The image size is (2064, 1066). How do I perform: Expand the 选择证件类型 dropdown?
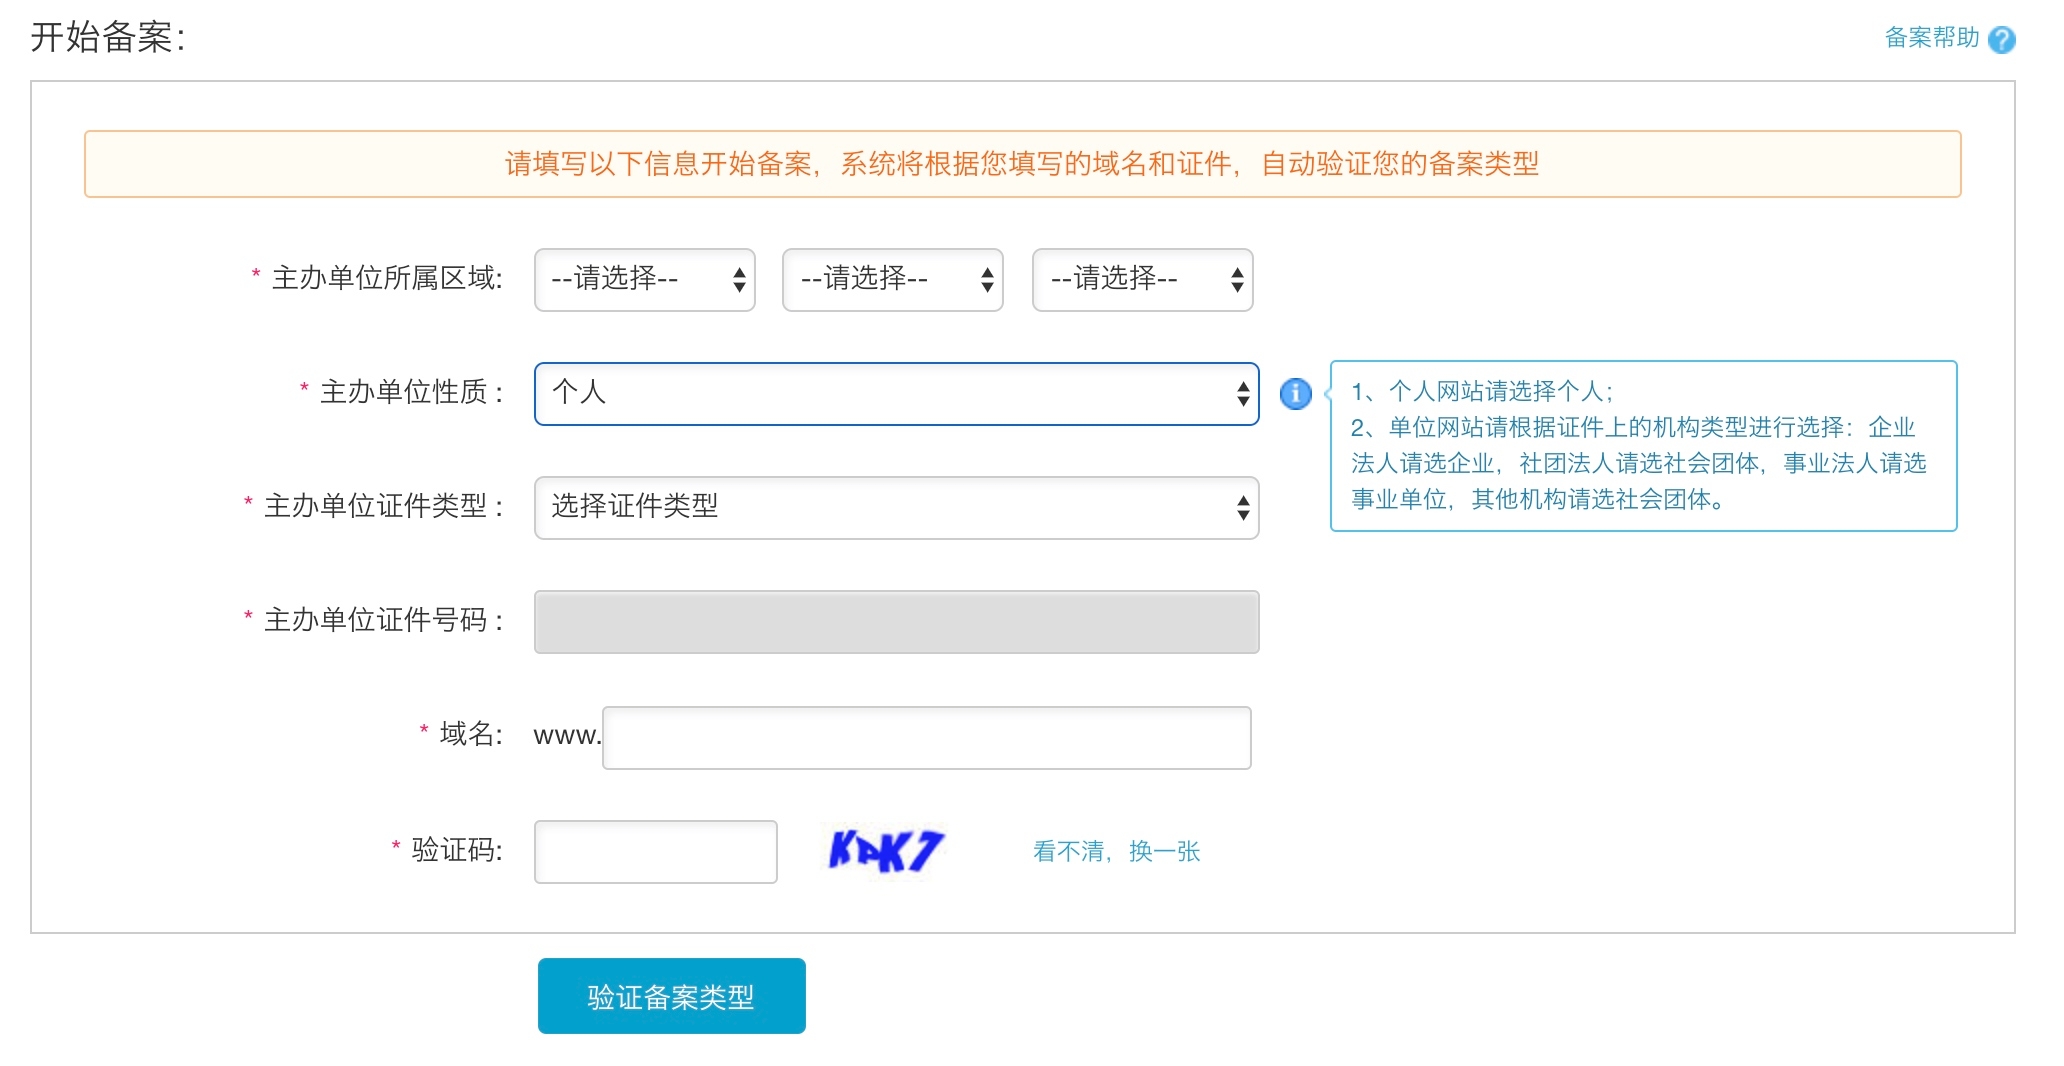tap(896, 508)
